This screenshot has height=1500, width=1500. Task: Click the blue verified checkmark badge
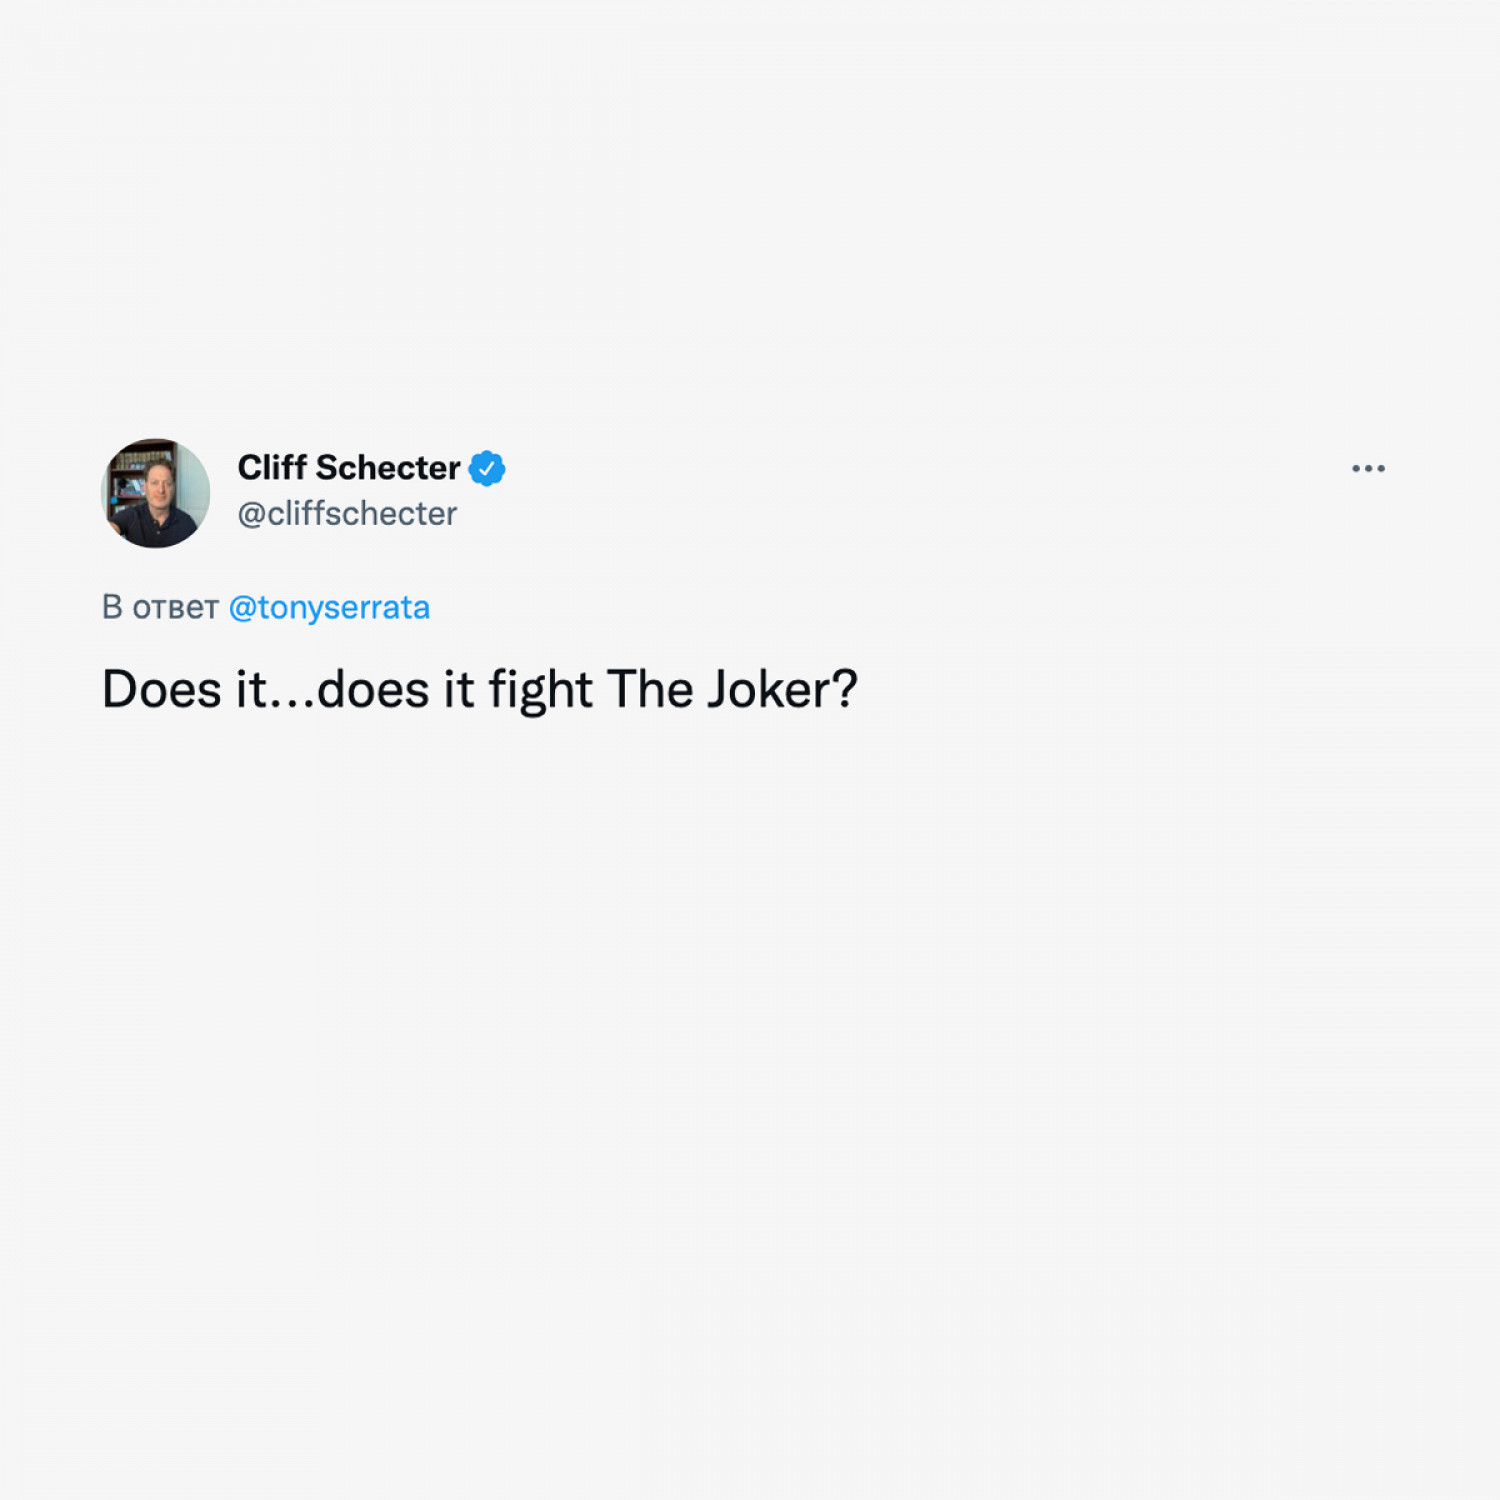(x=487, y=468)
